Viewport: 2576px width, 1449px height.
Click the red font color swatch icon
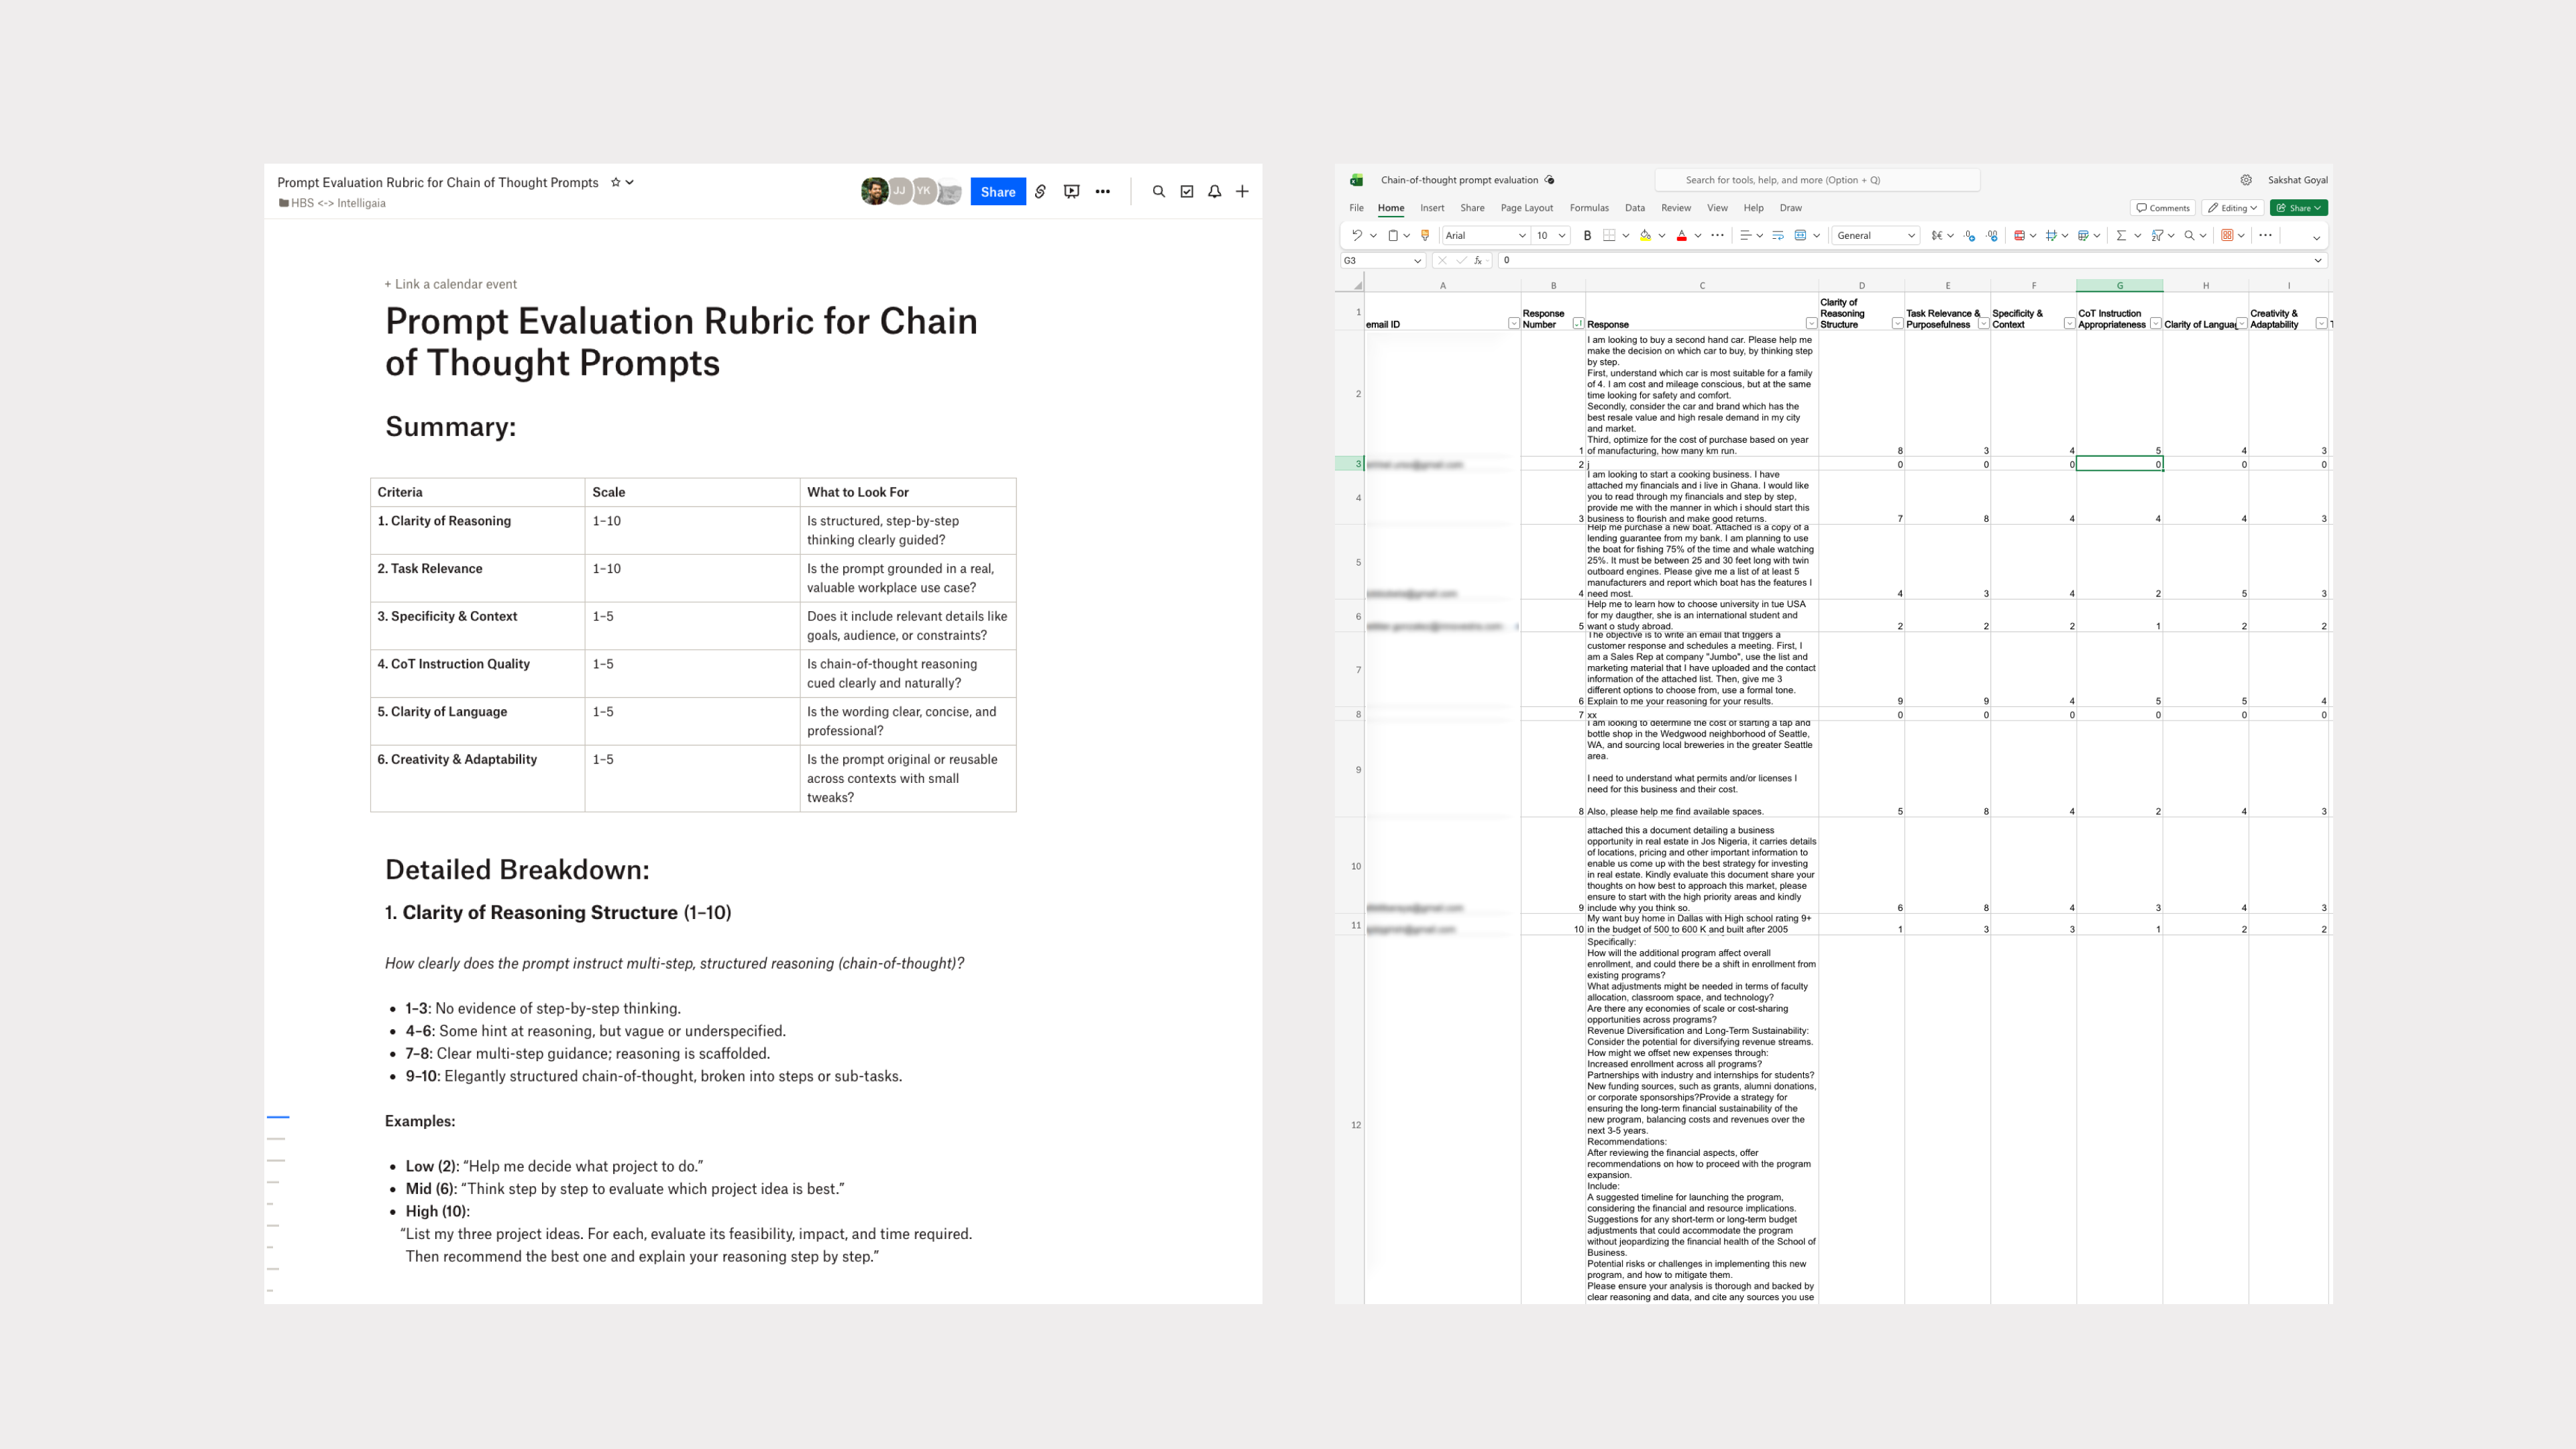1682,236
